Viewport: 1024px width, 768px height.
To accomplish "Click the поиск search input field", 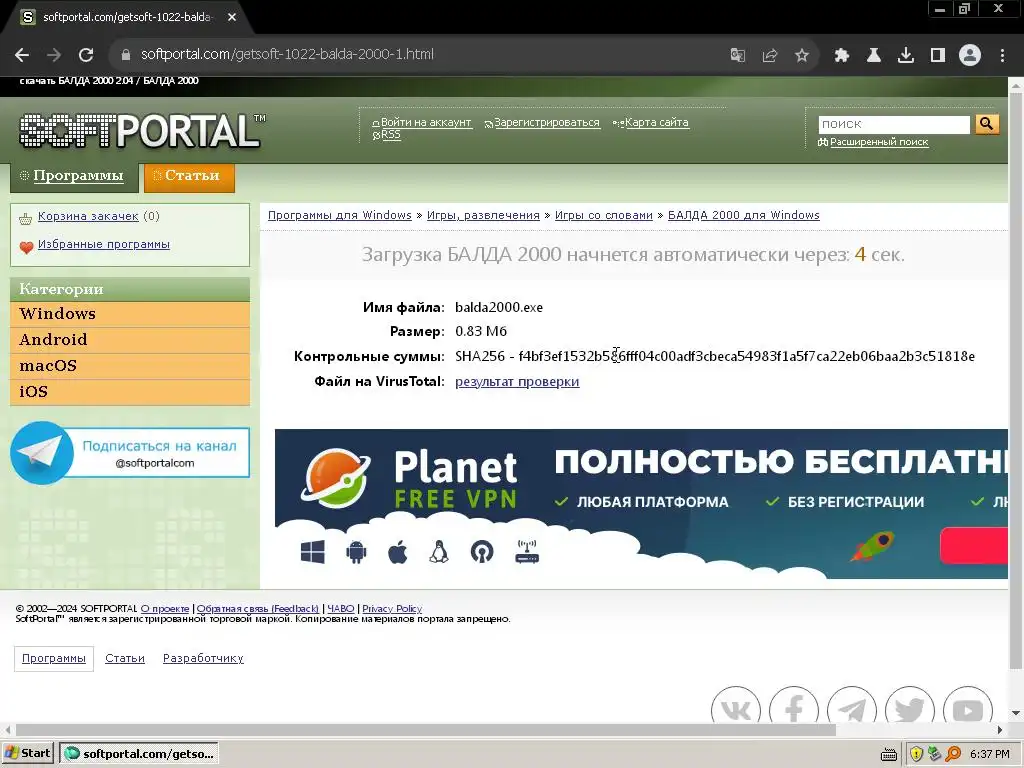I will tap(893, 124).
